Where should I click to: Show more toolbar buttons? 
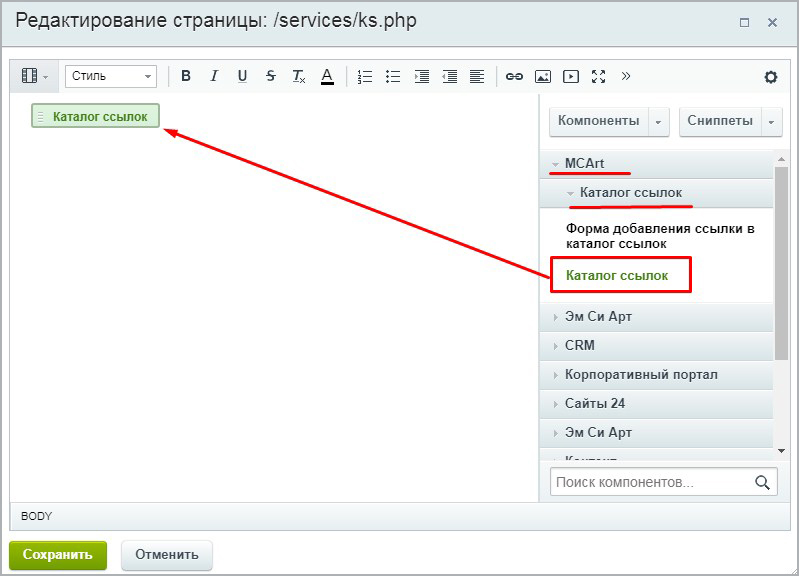[x=626, y=76]
